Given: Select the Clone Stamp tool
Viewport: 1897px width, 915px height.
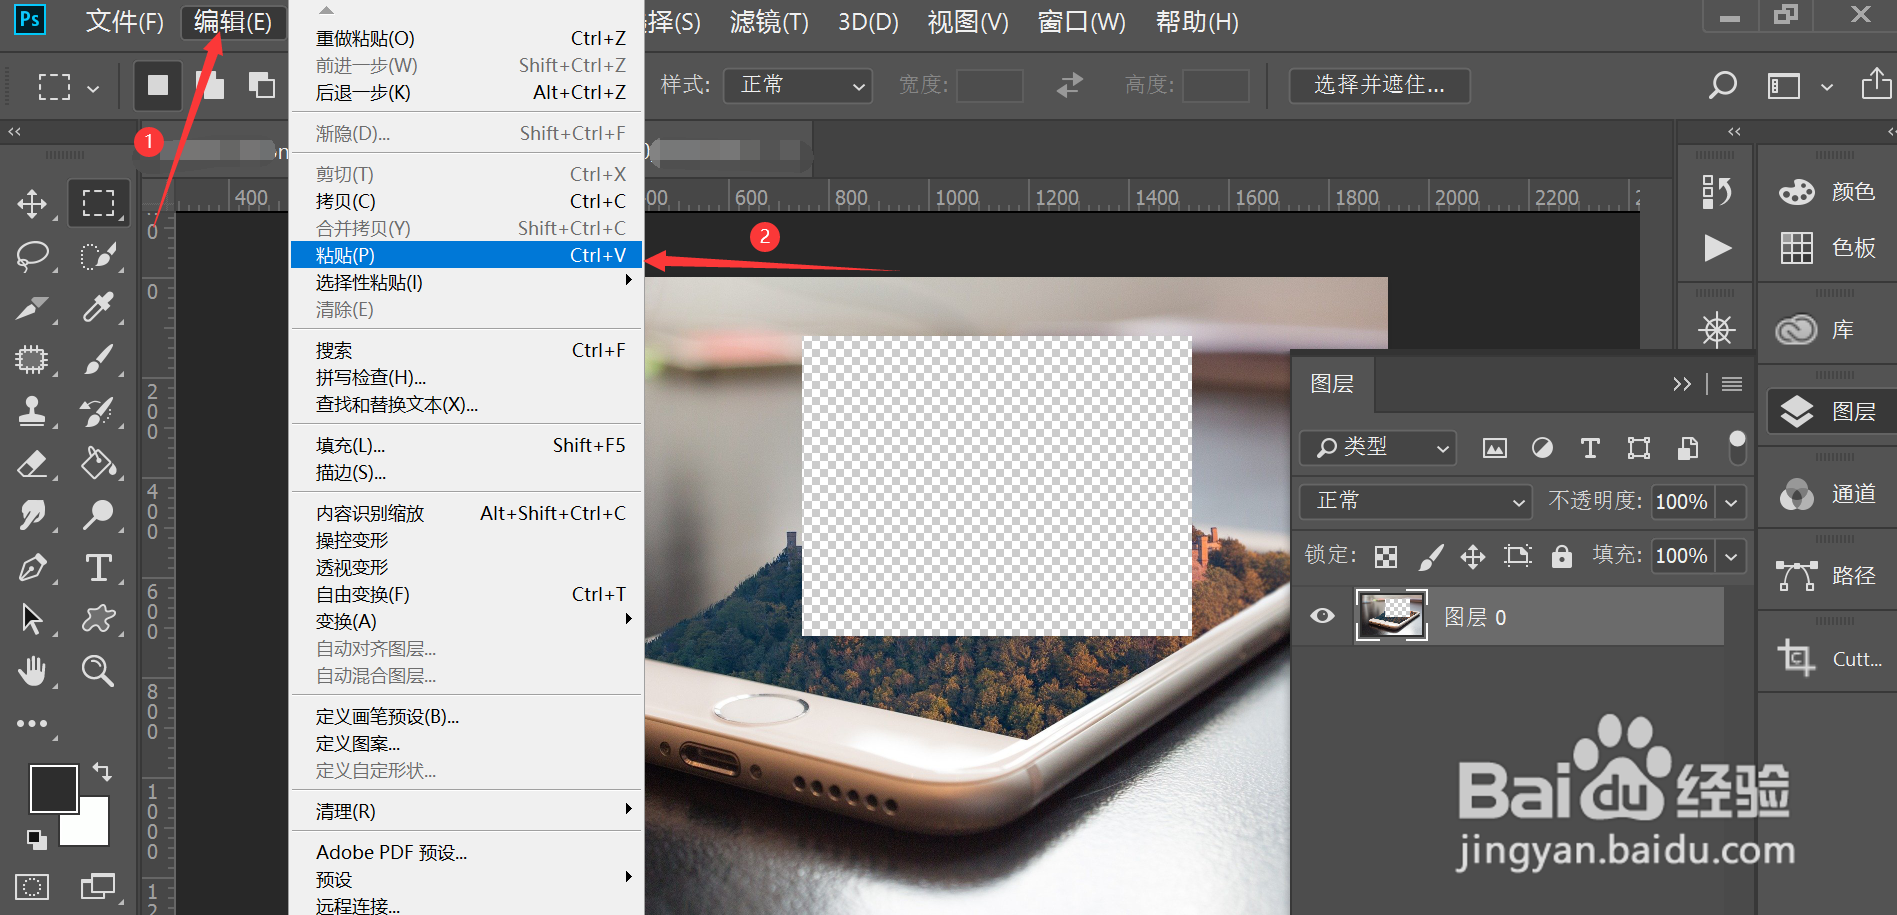Looking at the screenshot, I should (x=32, y=411).
